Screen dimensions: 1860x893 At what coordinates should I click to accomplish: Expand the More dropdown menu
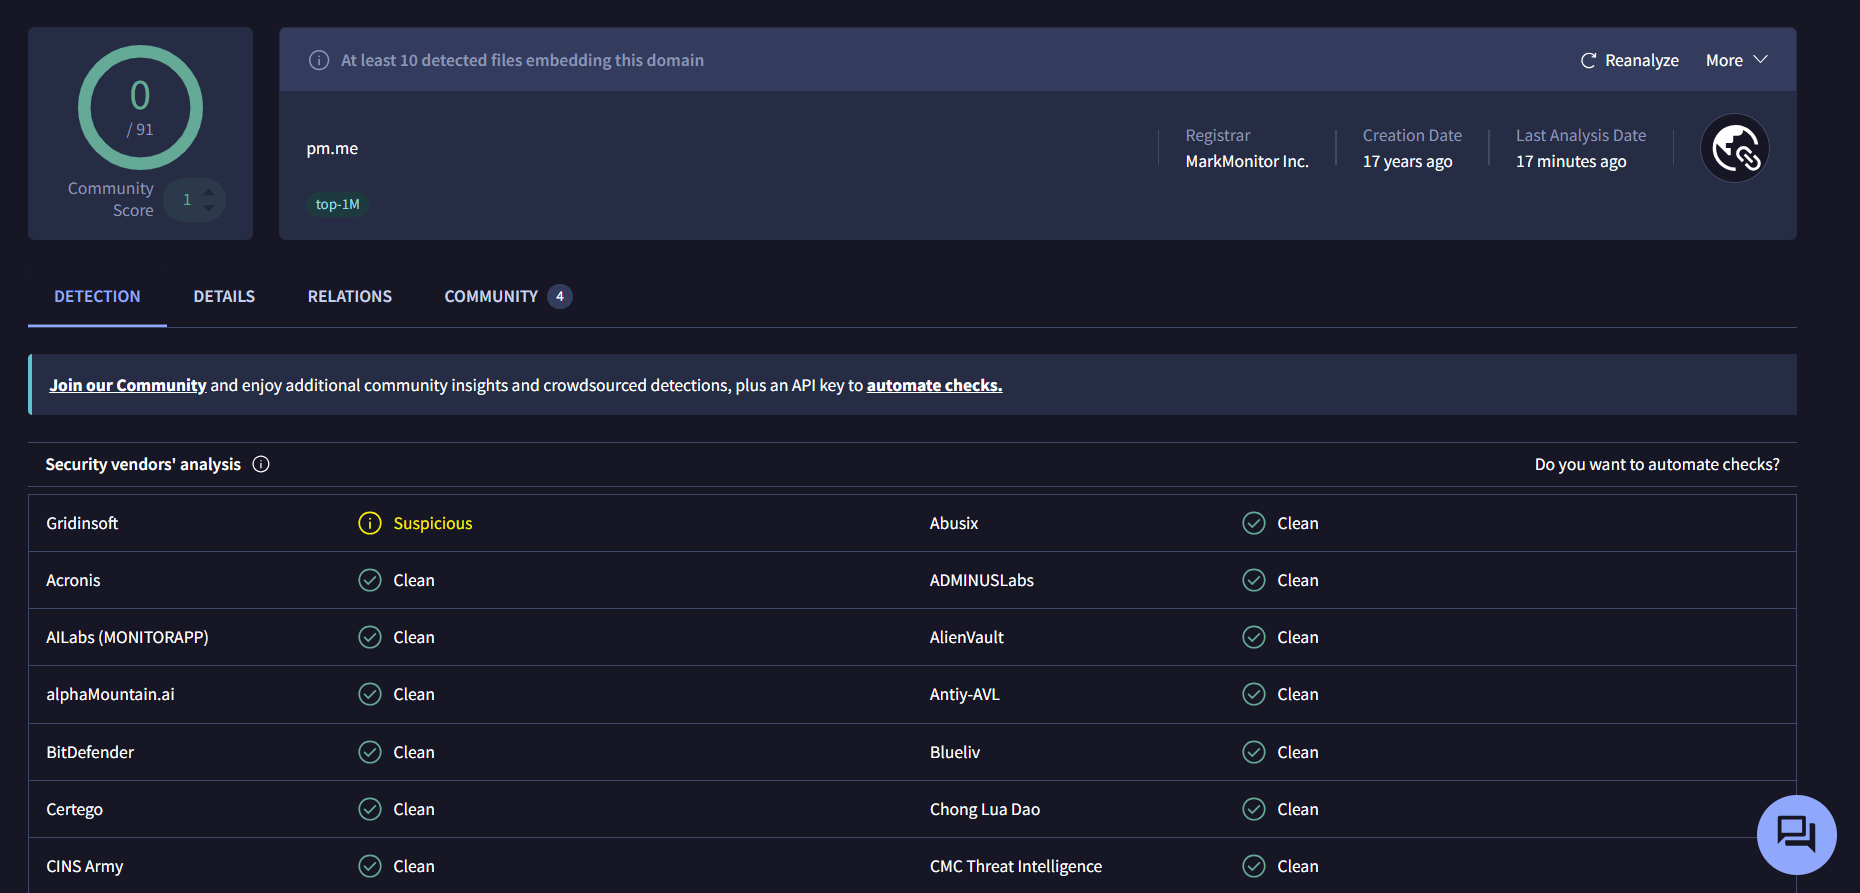pos(1737,60)
